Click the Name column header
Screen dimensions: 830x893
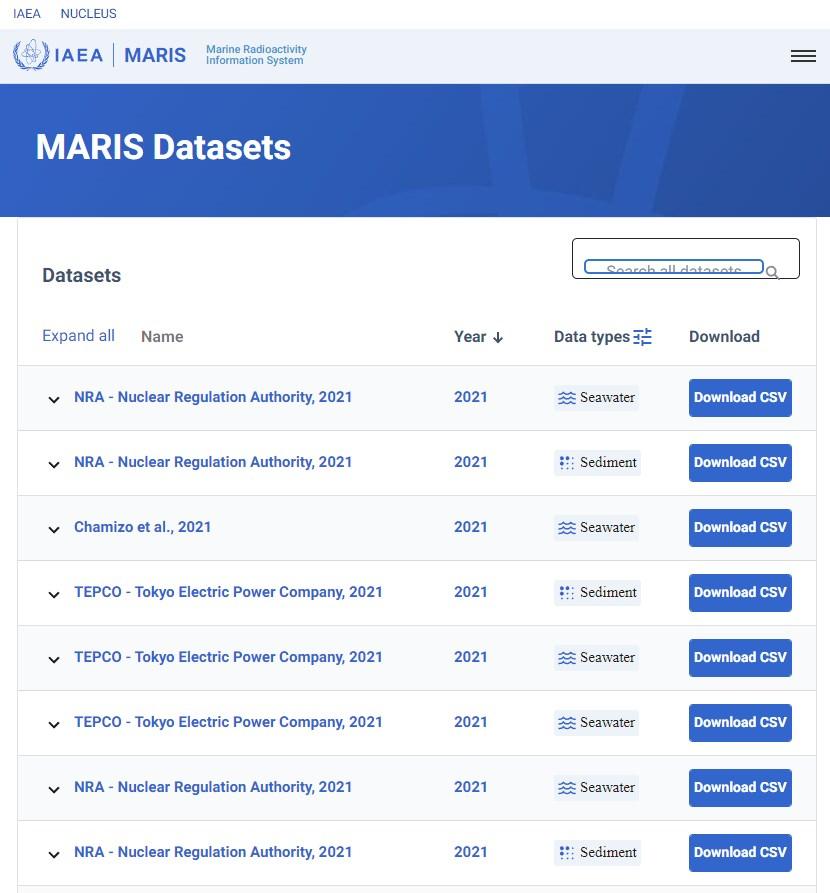click(x=162, y=337)
